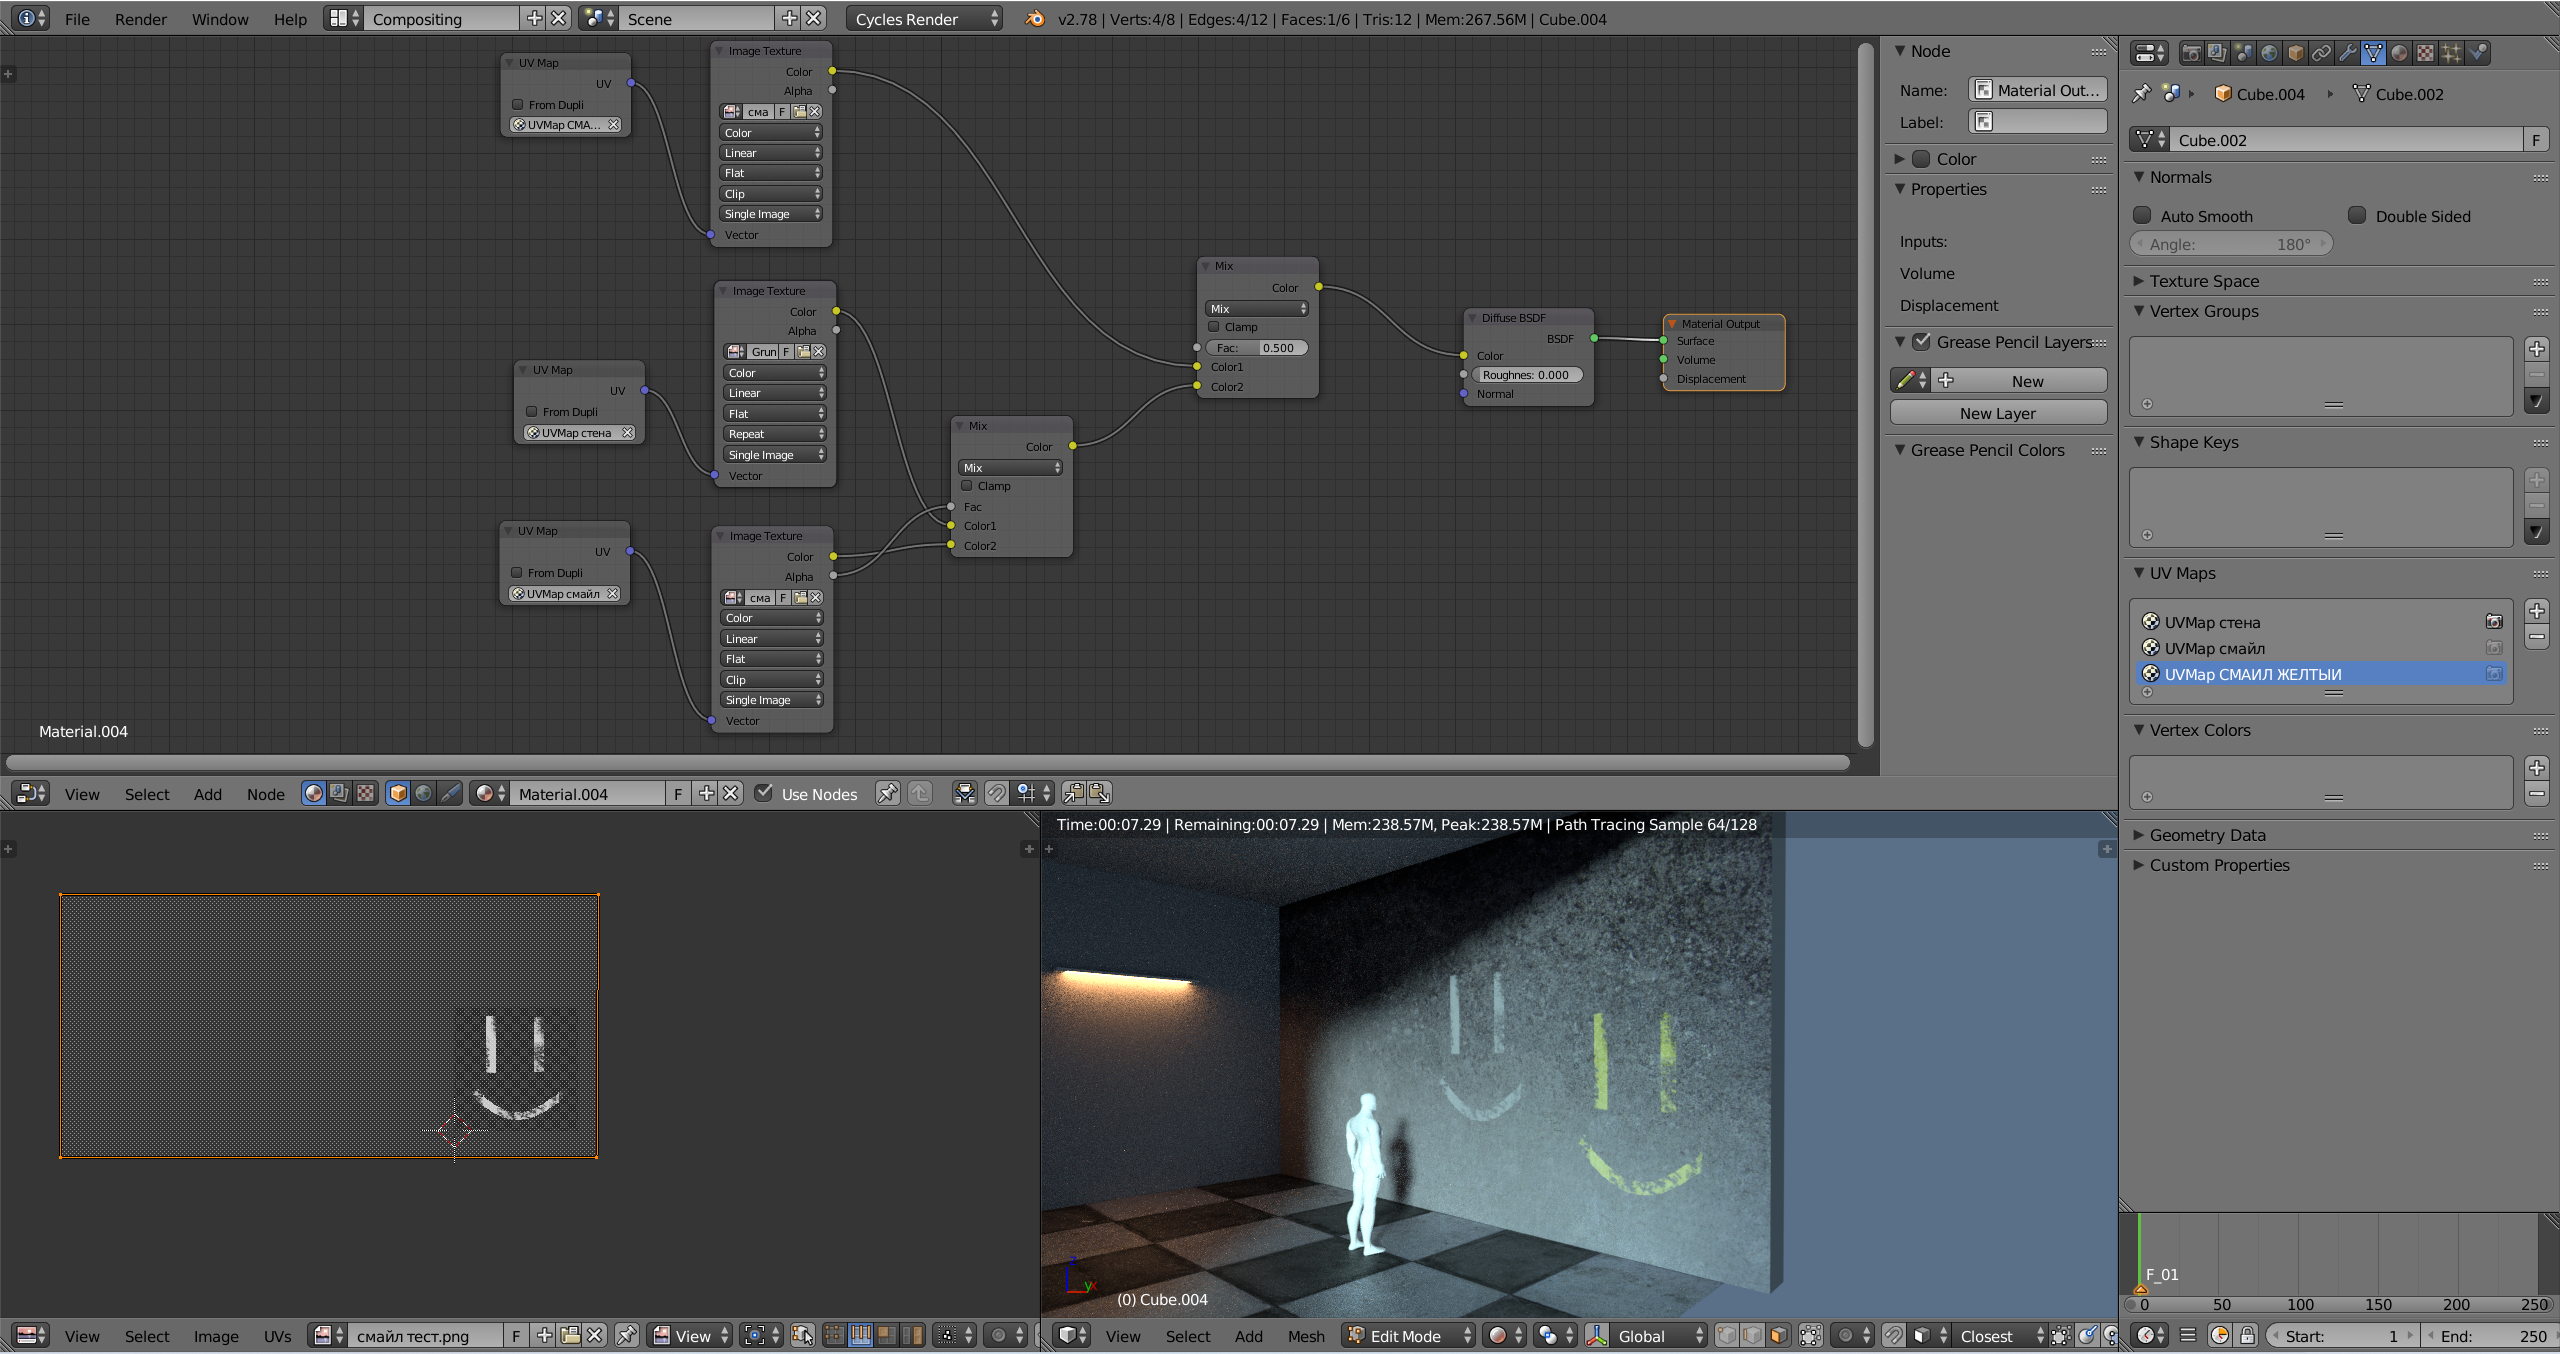The height and width of the screenshot is (1354, 2560).
Task: Click the pin icon beside Cube.004 breadcrumb
Action: pos(2141,94)
